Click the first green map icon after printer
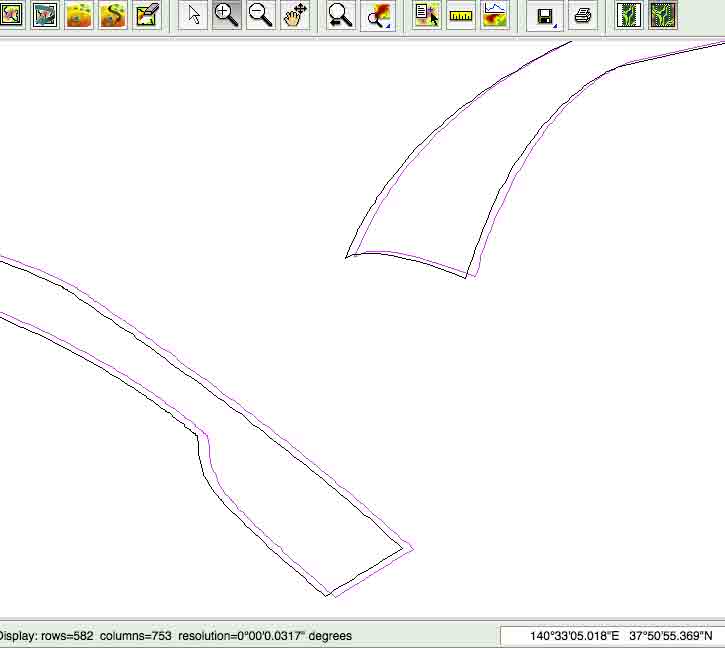Screen dimensions: 725x648 (x=629, y=15)
